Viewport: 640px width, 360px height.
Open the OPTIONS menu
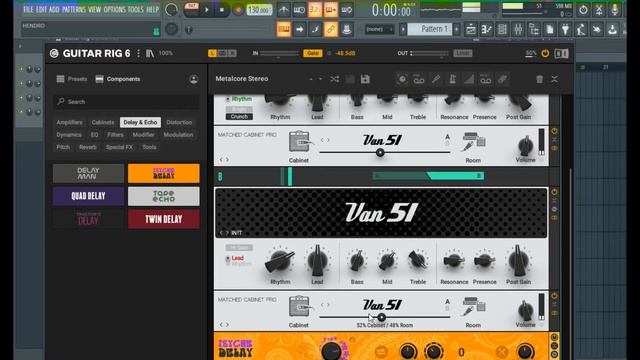(115, 9)
